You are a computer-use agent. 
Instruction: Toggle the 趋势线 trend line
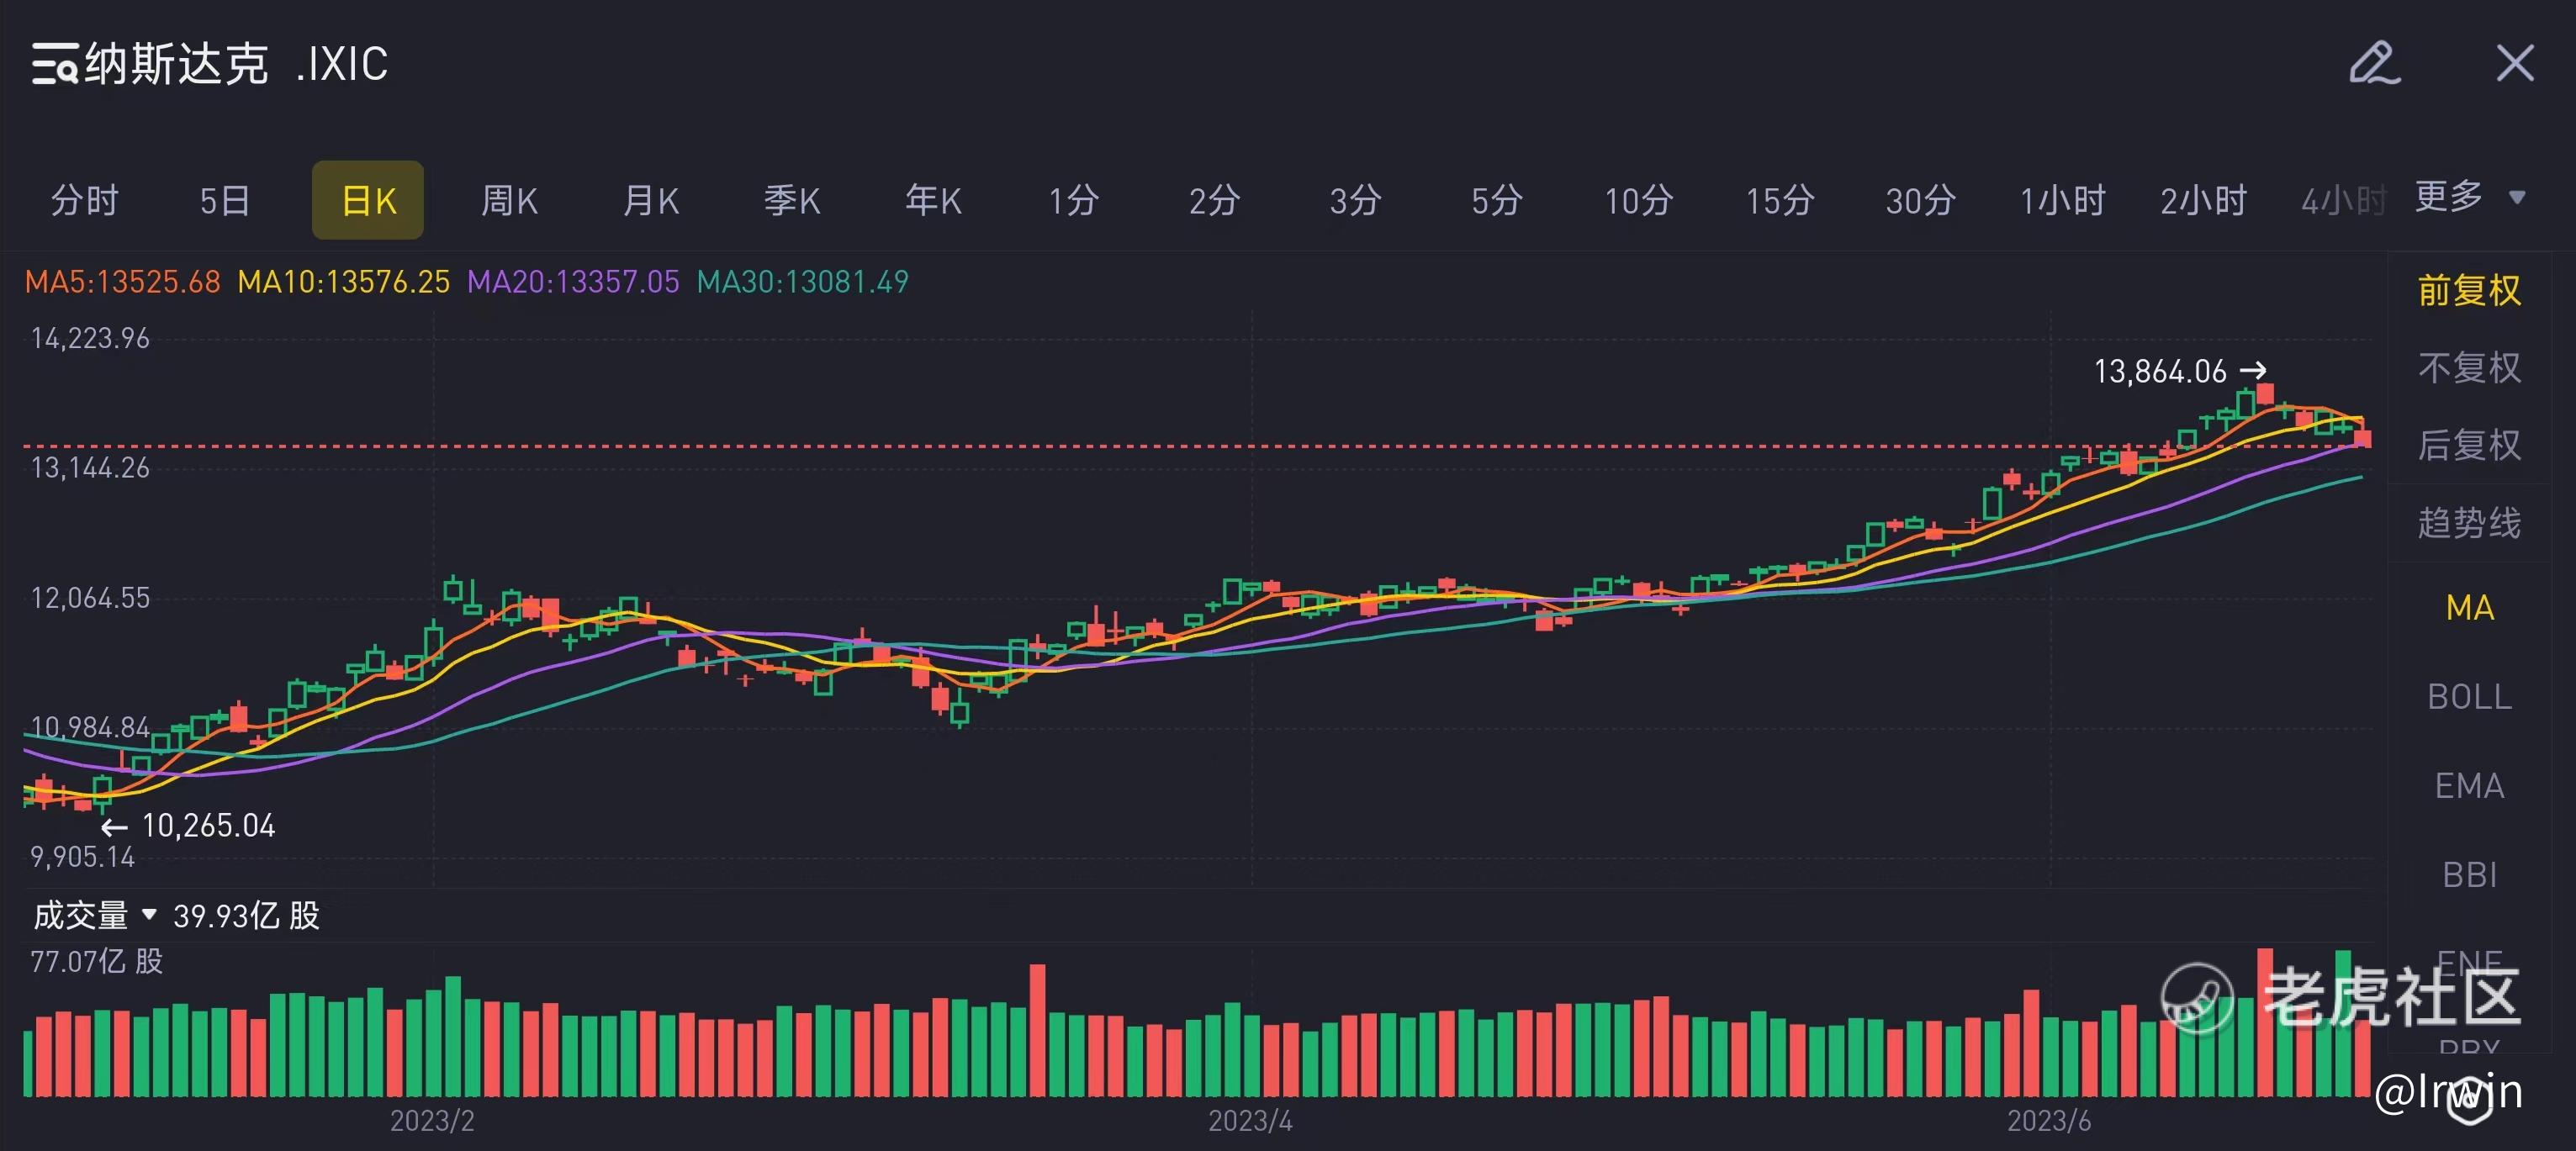click(x=2470, y=522)
